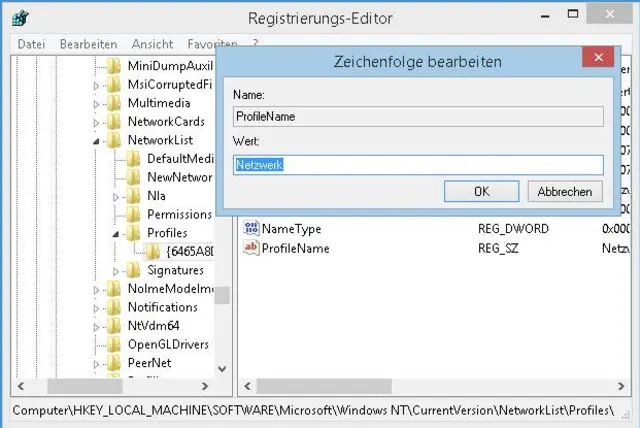Click the Wert input field with Netzwerk
The width and height of the screenshot is (640, 428).
(418, 165)
